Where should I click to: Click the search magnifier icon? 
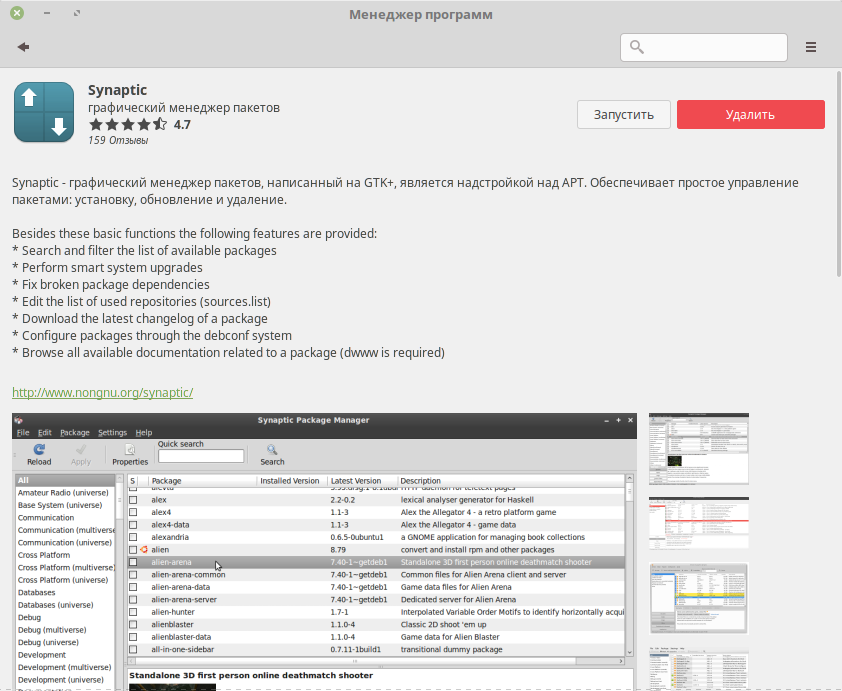pos(637,47)
